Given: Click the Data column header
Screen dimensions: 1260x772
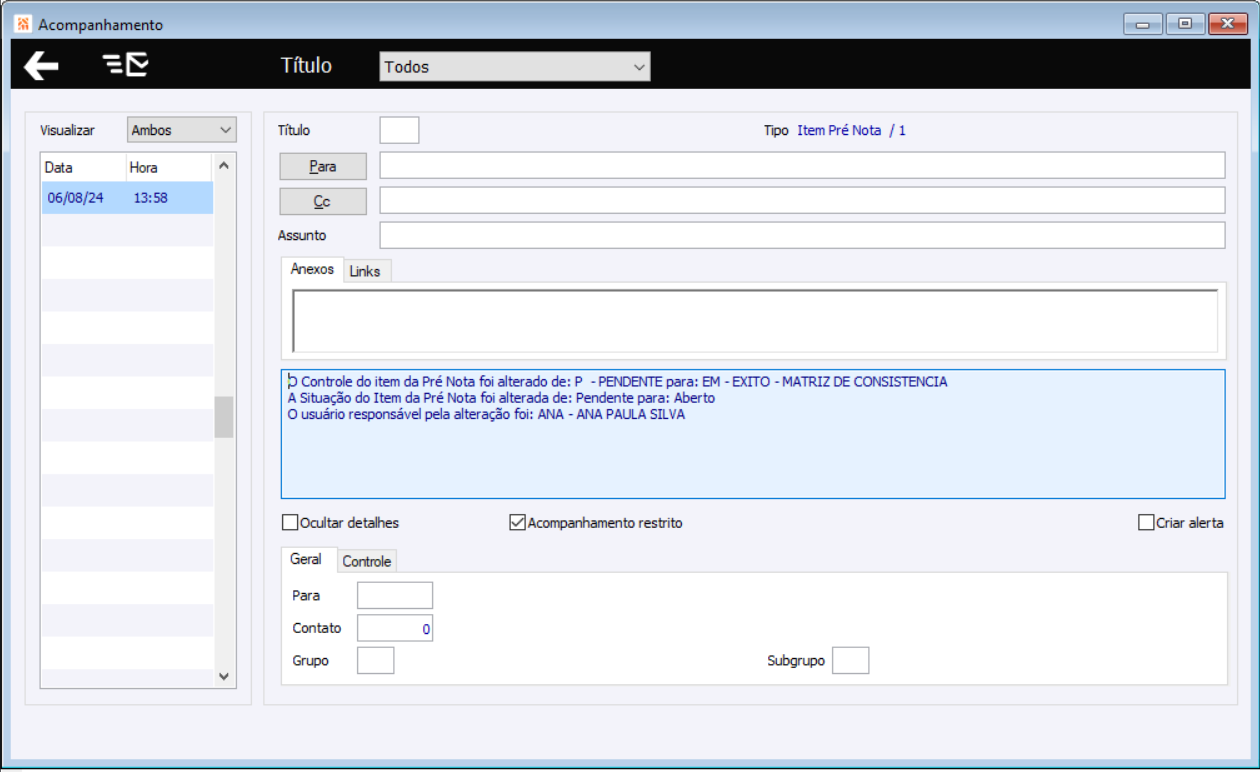Looking at the screenshot, I should click(83, 167).
